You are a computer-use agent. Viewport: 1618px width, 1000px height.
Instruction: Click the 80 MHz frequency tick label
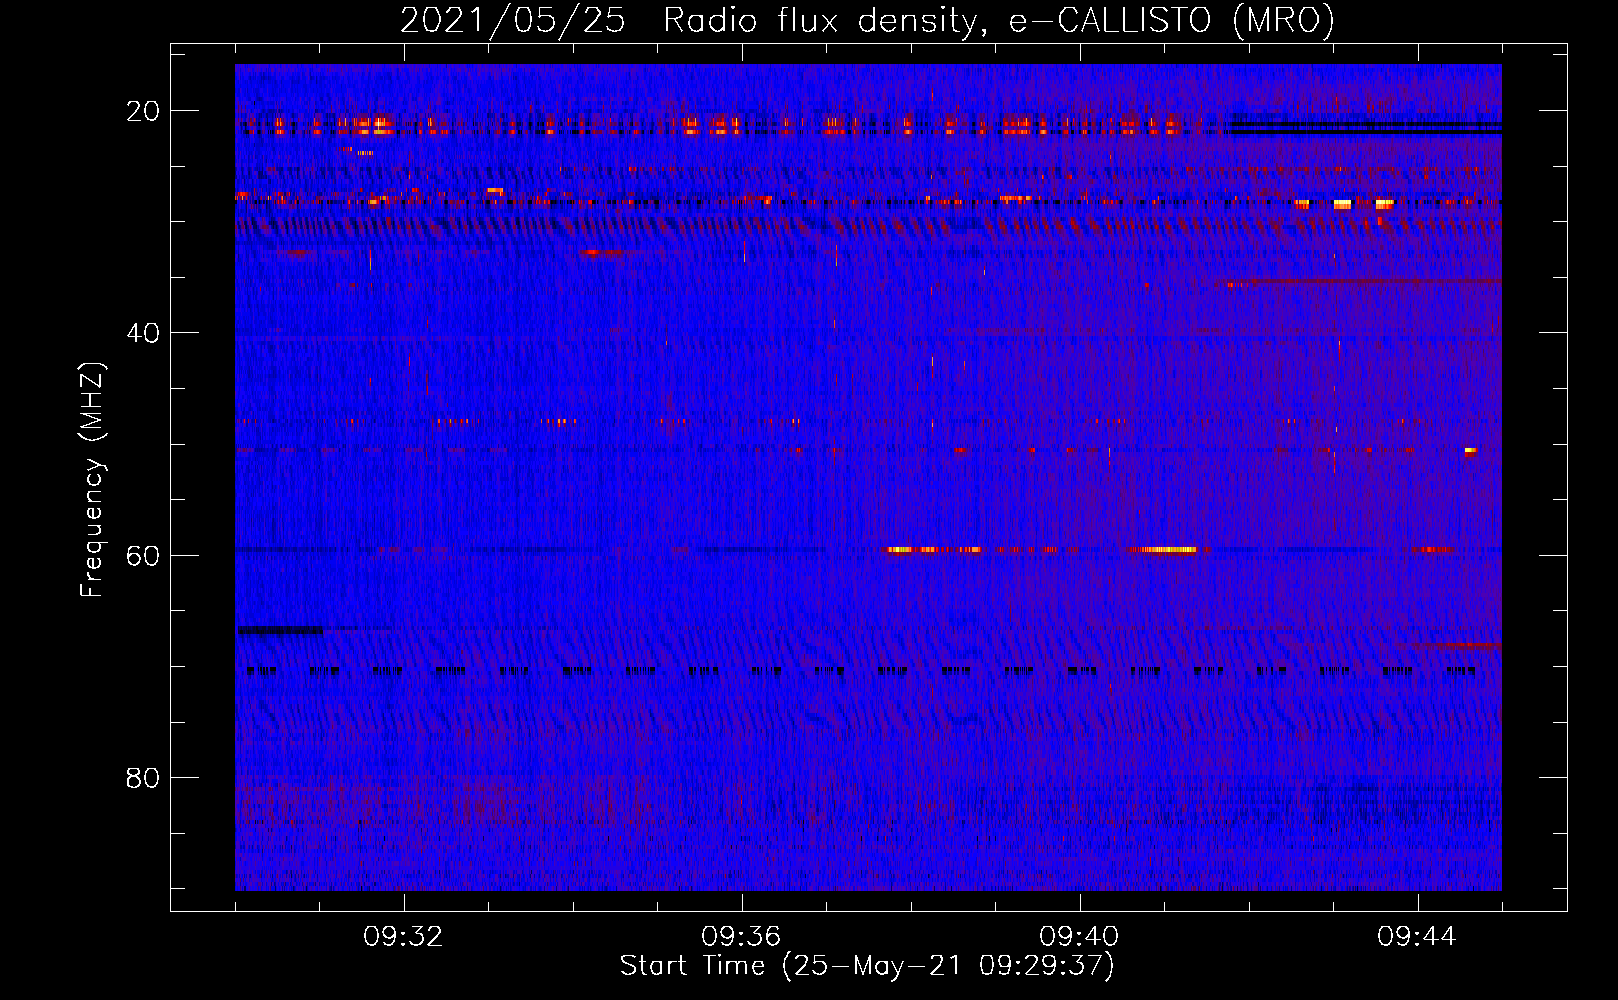pos(143,777)
